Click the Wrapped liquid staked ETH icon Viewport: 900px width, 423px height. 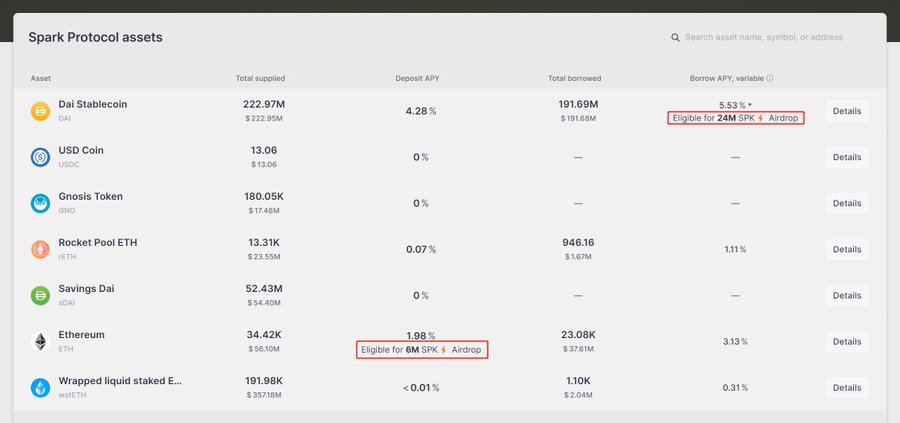pyautogui.click(x=40, y=387)
